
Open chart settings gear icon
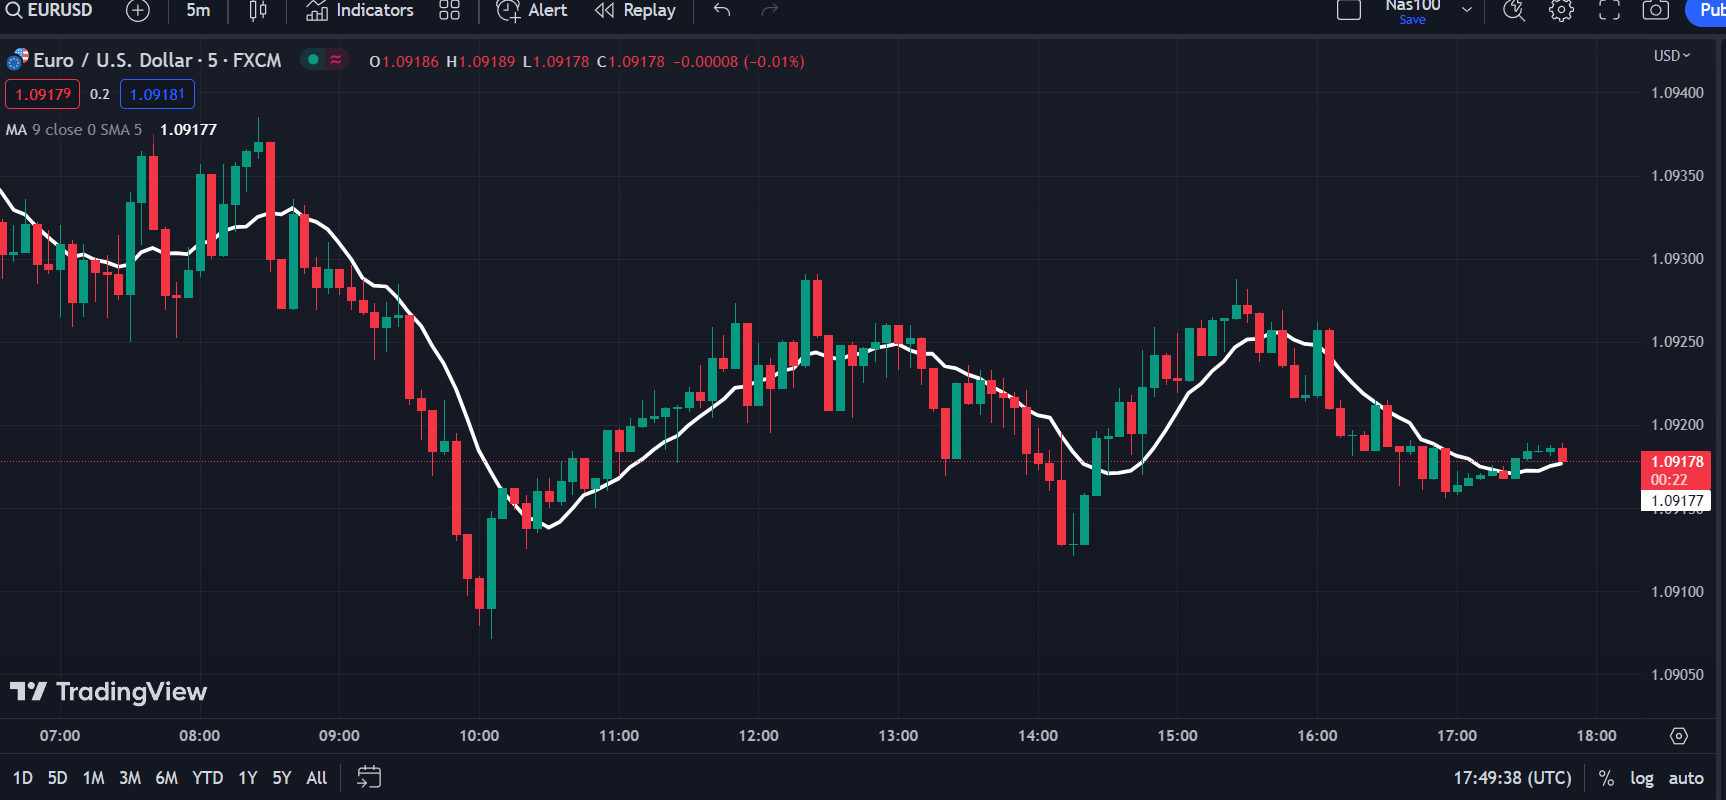(x=1561, y=11)
